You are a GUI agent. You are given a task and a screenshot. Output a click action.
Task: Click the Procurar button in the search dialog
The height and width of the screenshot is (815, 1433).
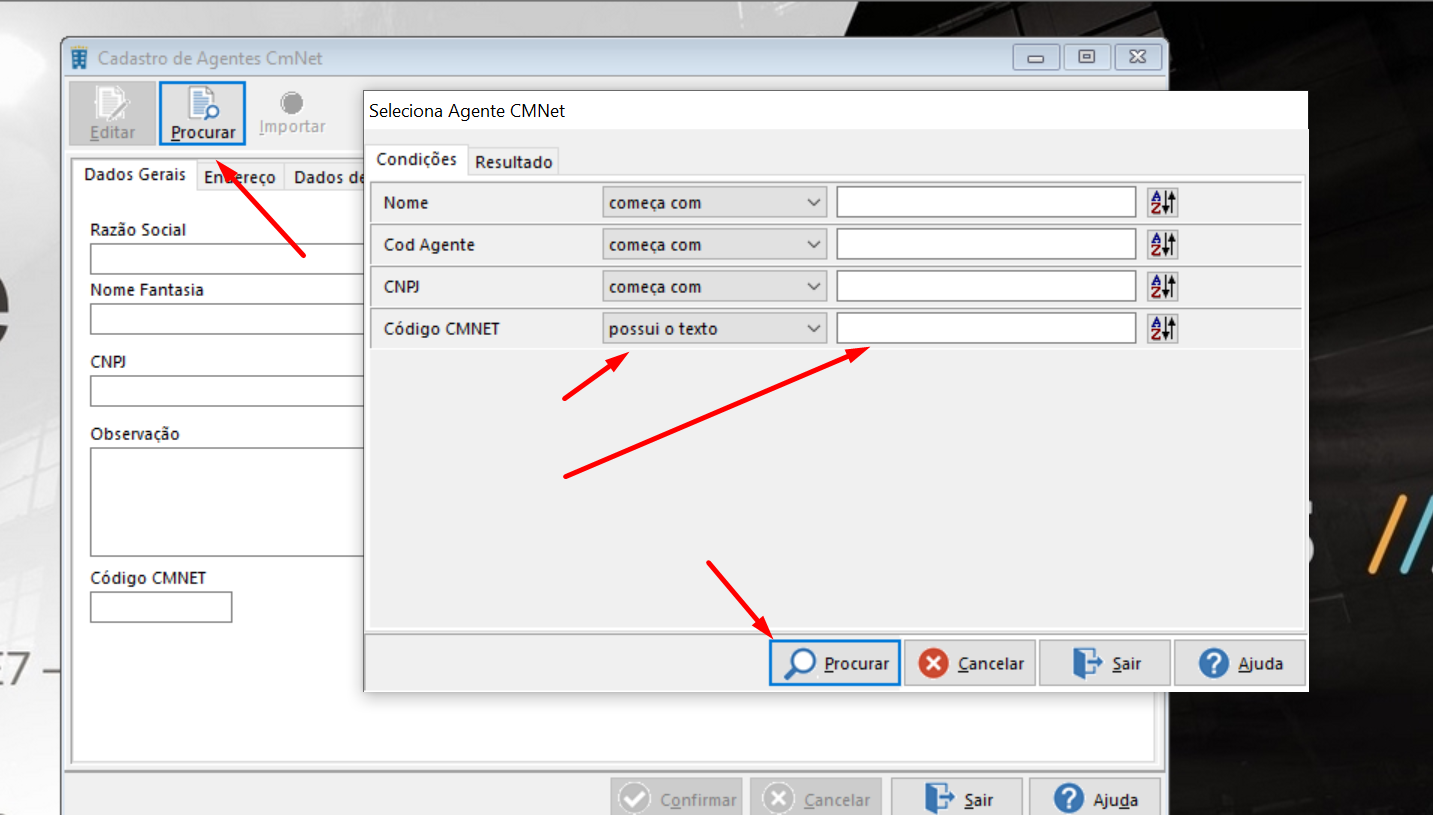pos(835,663)
